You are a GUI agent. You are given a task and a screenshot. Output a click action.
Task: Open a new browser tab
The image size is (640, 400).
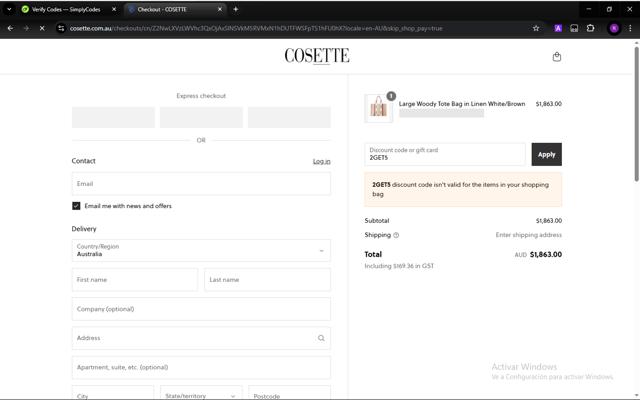(x=236, y=9)
